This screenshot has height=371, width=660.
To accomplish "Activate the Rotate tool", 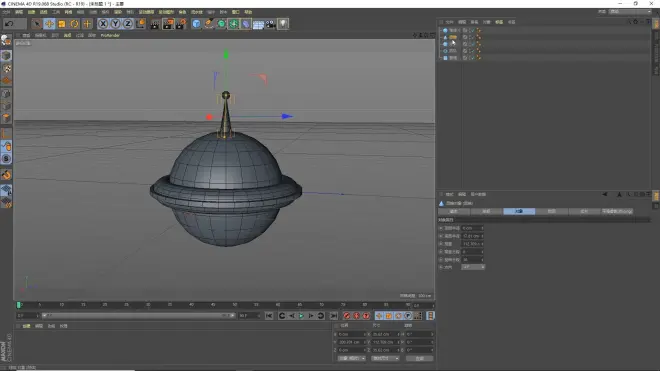I will click(x=75, y=24).
